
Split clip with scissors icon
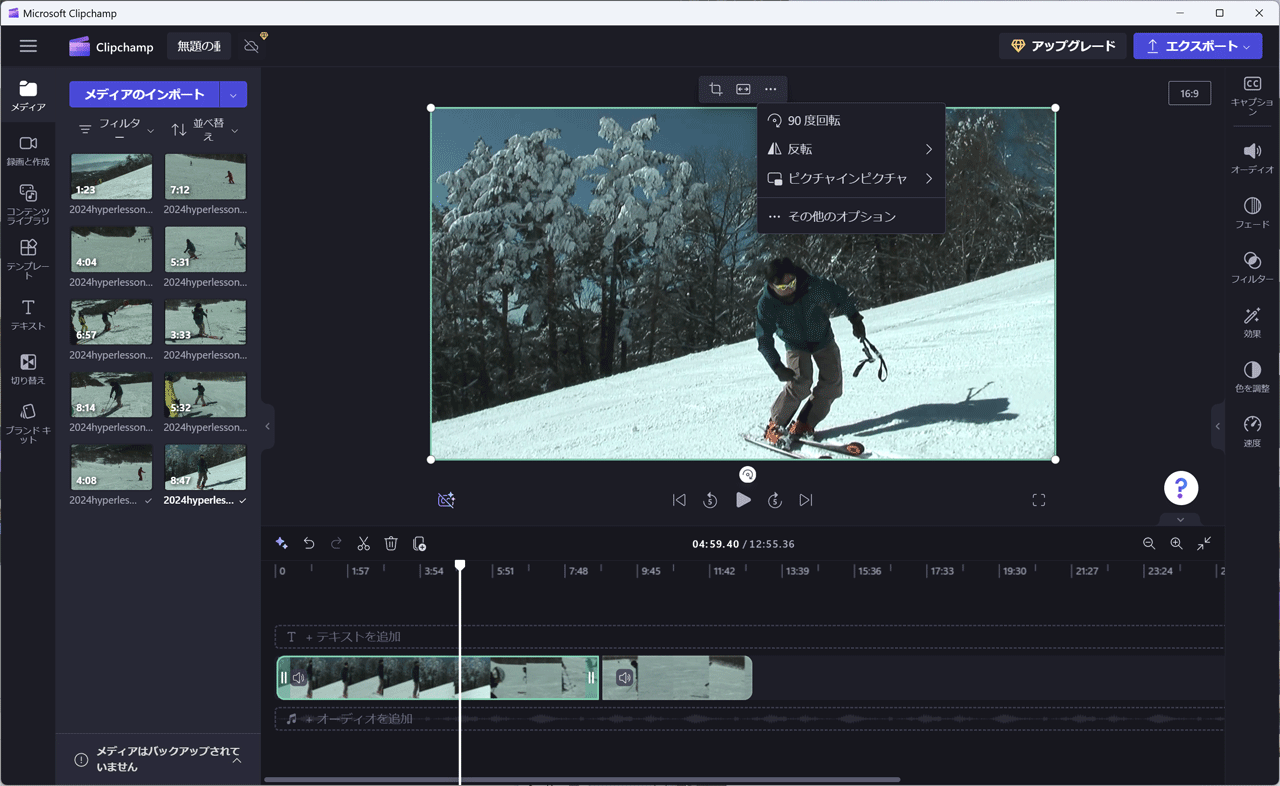tap(364, 544)
